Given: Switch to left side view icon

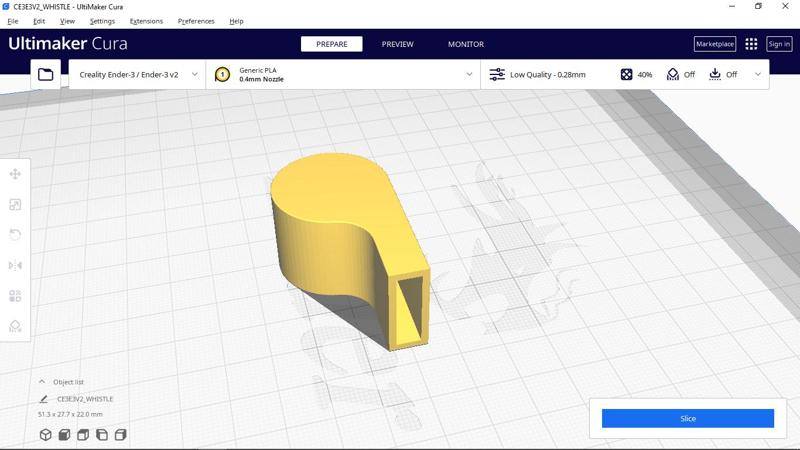Looking at the screenshot, I should (x=102, y=435).
